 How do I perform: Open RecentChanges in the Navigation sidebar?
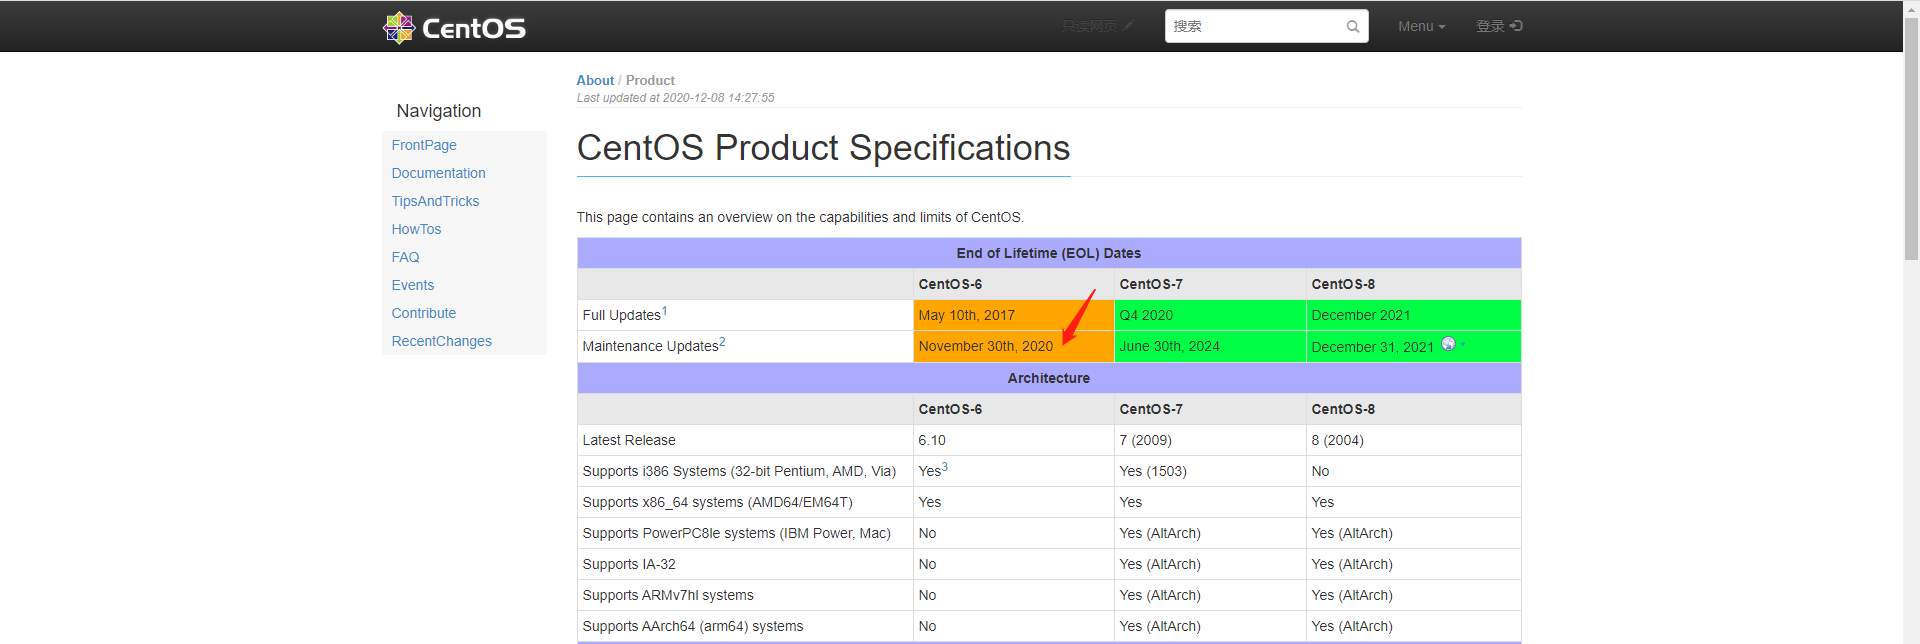point(441,341)
